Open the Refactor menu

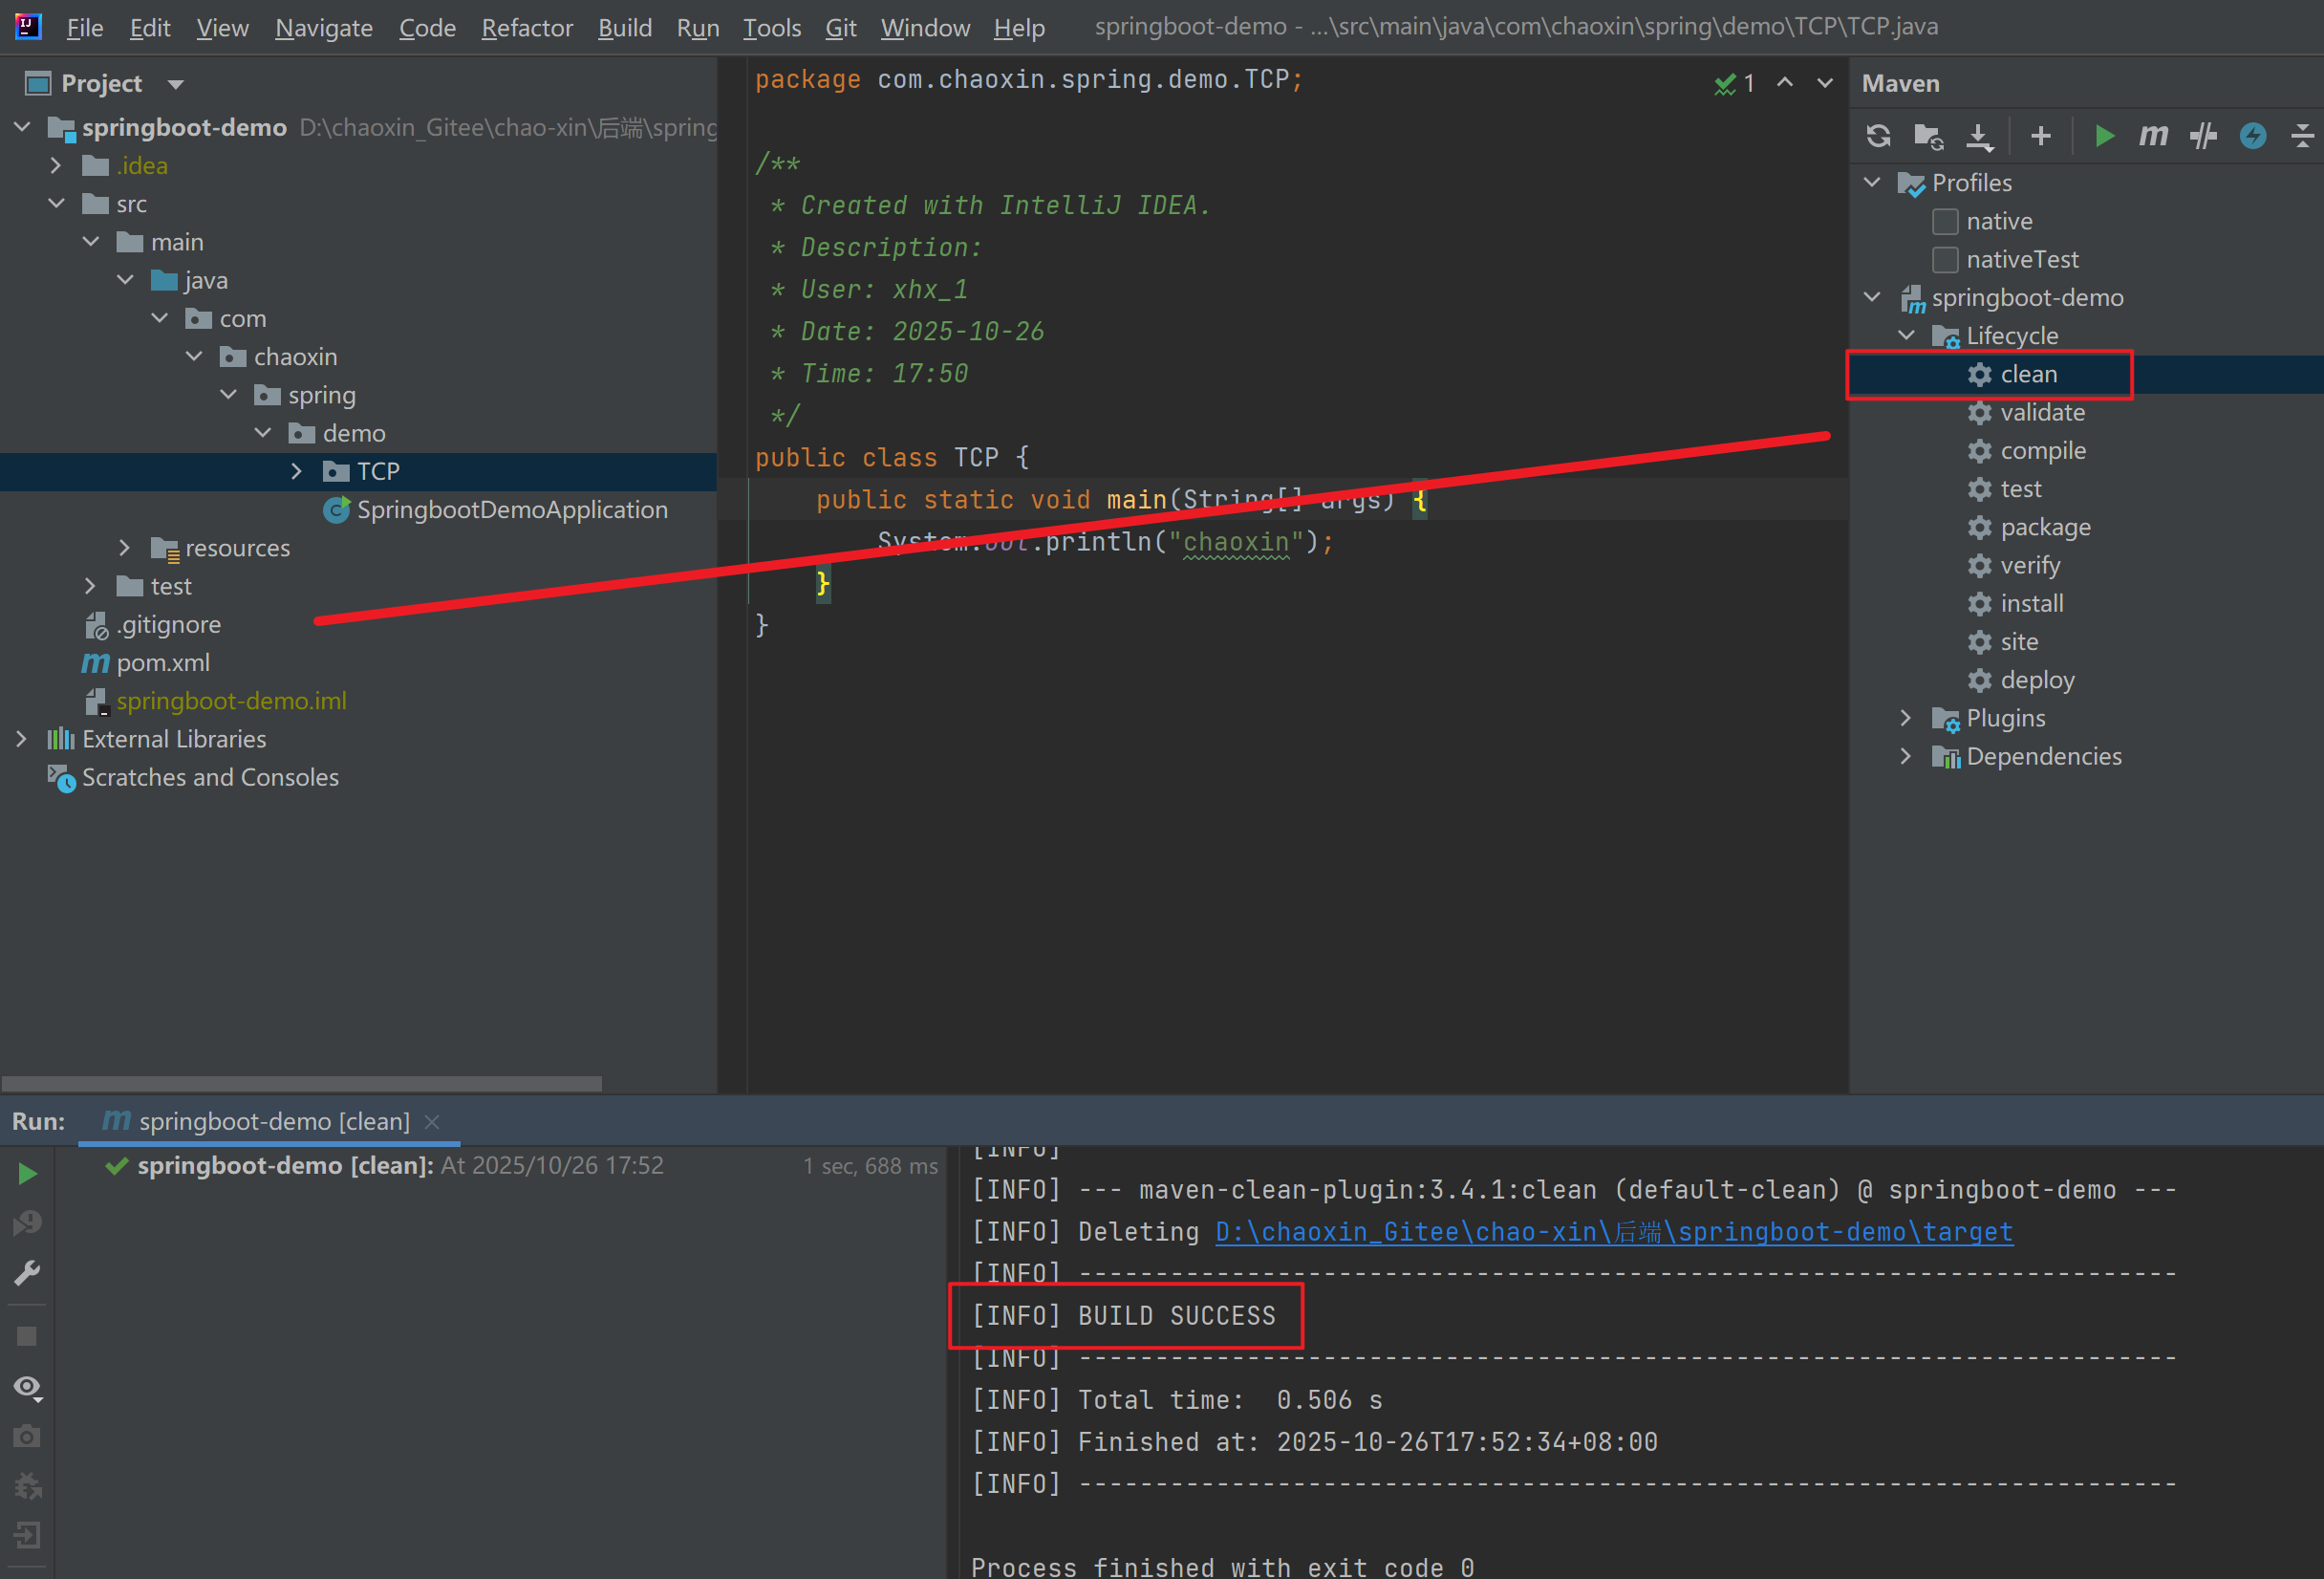(x=527, y=28)
